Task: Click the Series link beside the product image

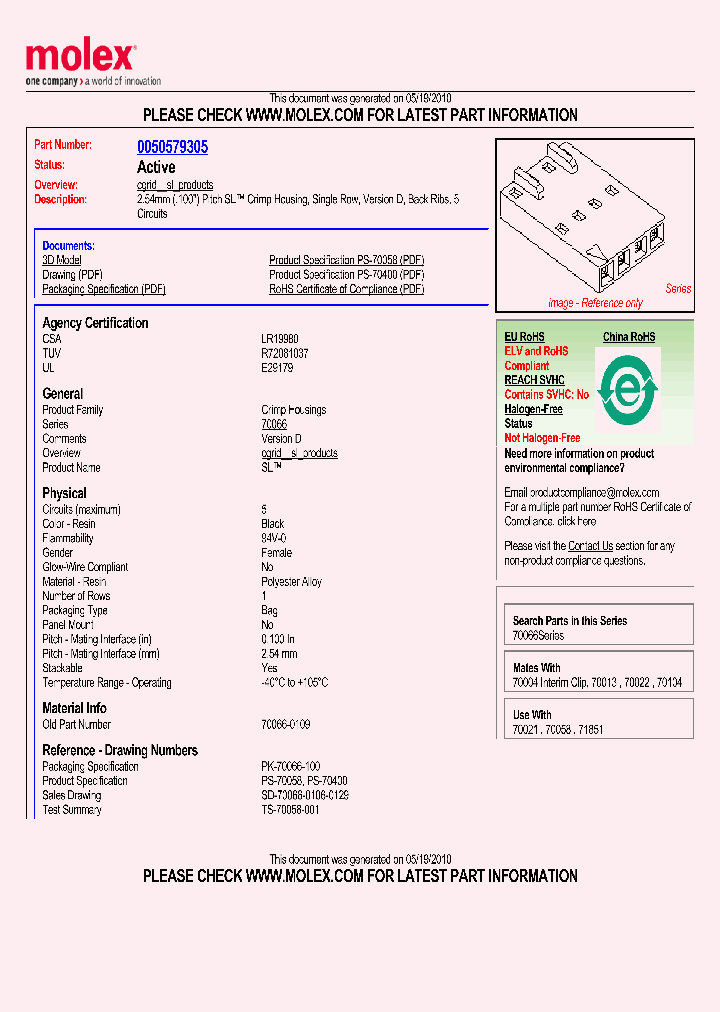Action: [x=678, y=289]
